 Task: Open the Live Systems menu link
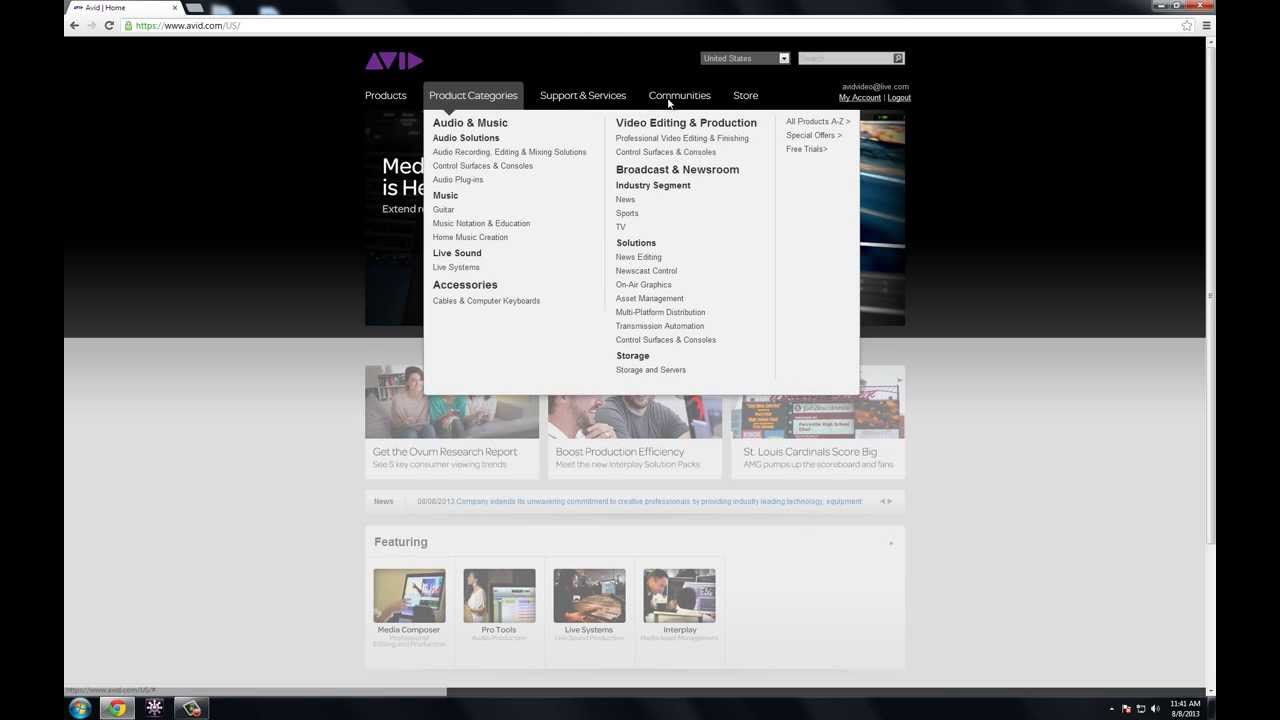coord(456,268)
